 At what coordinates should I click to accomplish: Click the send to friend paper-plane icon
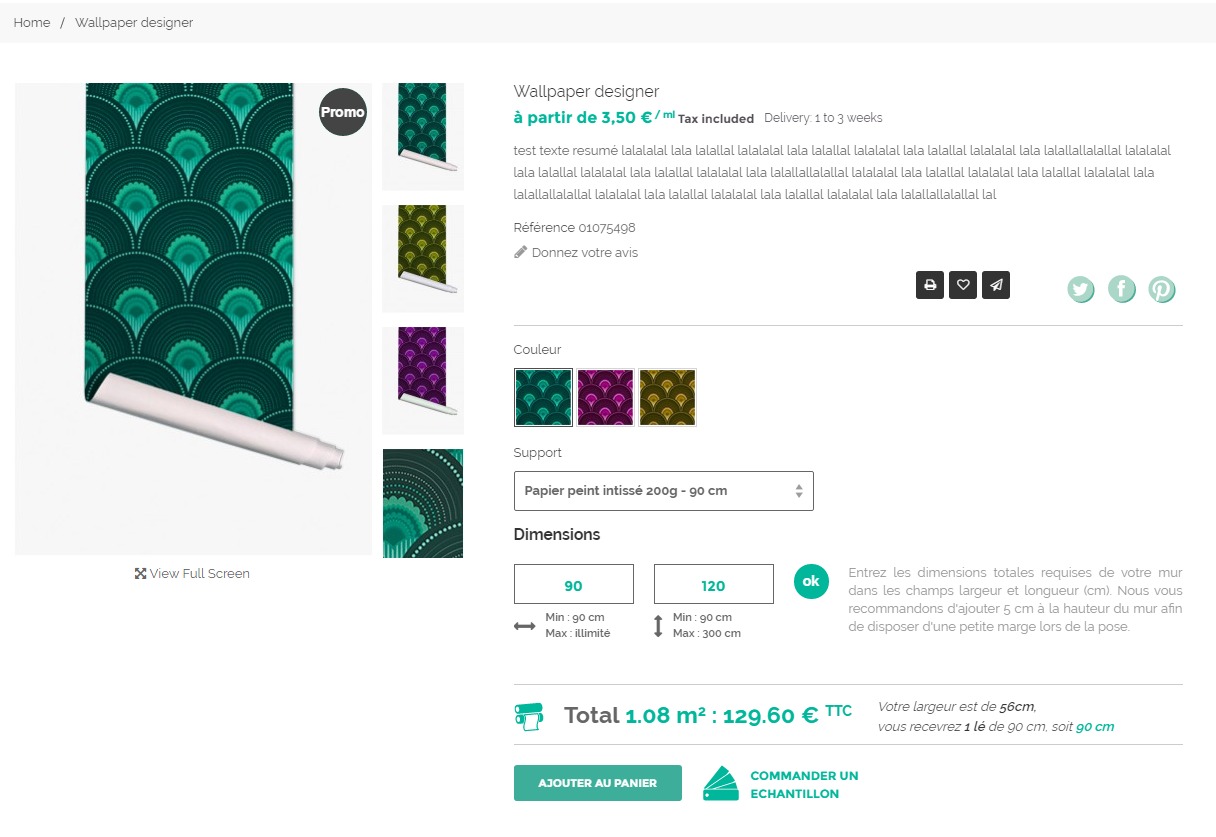point(996,285)
